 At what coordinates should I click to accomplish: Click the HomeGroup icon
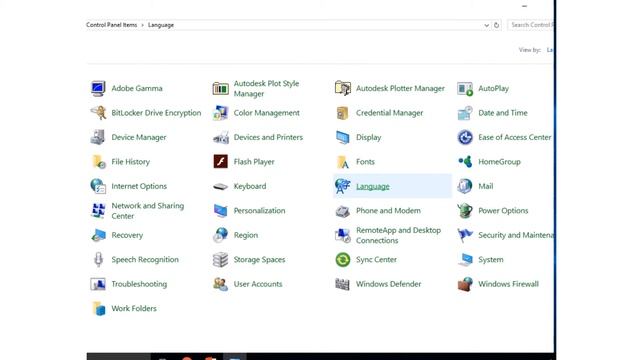click(x=465, y=162)
